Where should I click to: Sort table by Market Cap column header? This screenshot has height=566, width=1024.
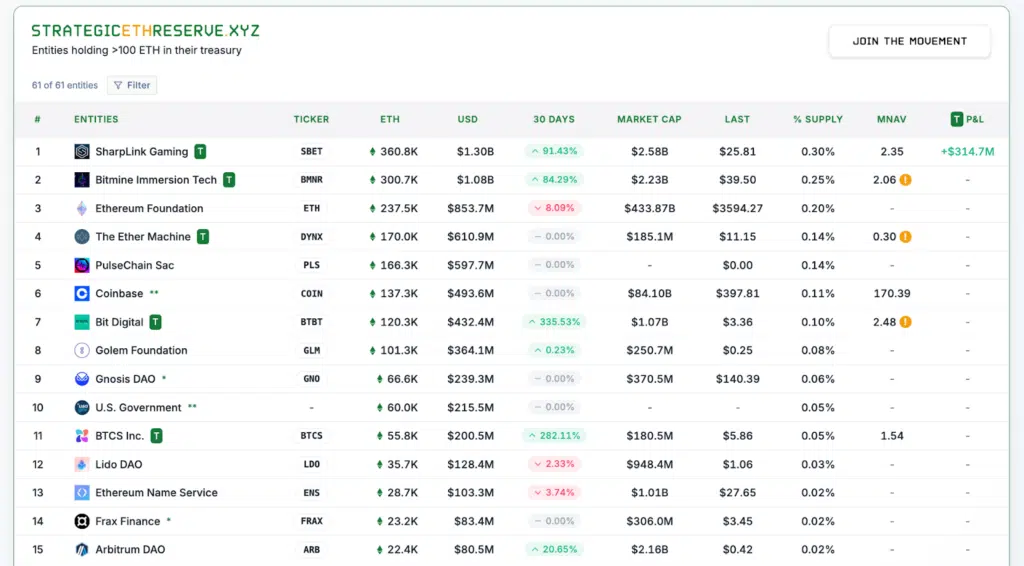[x=649, y=119]
